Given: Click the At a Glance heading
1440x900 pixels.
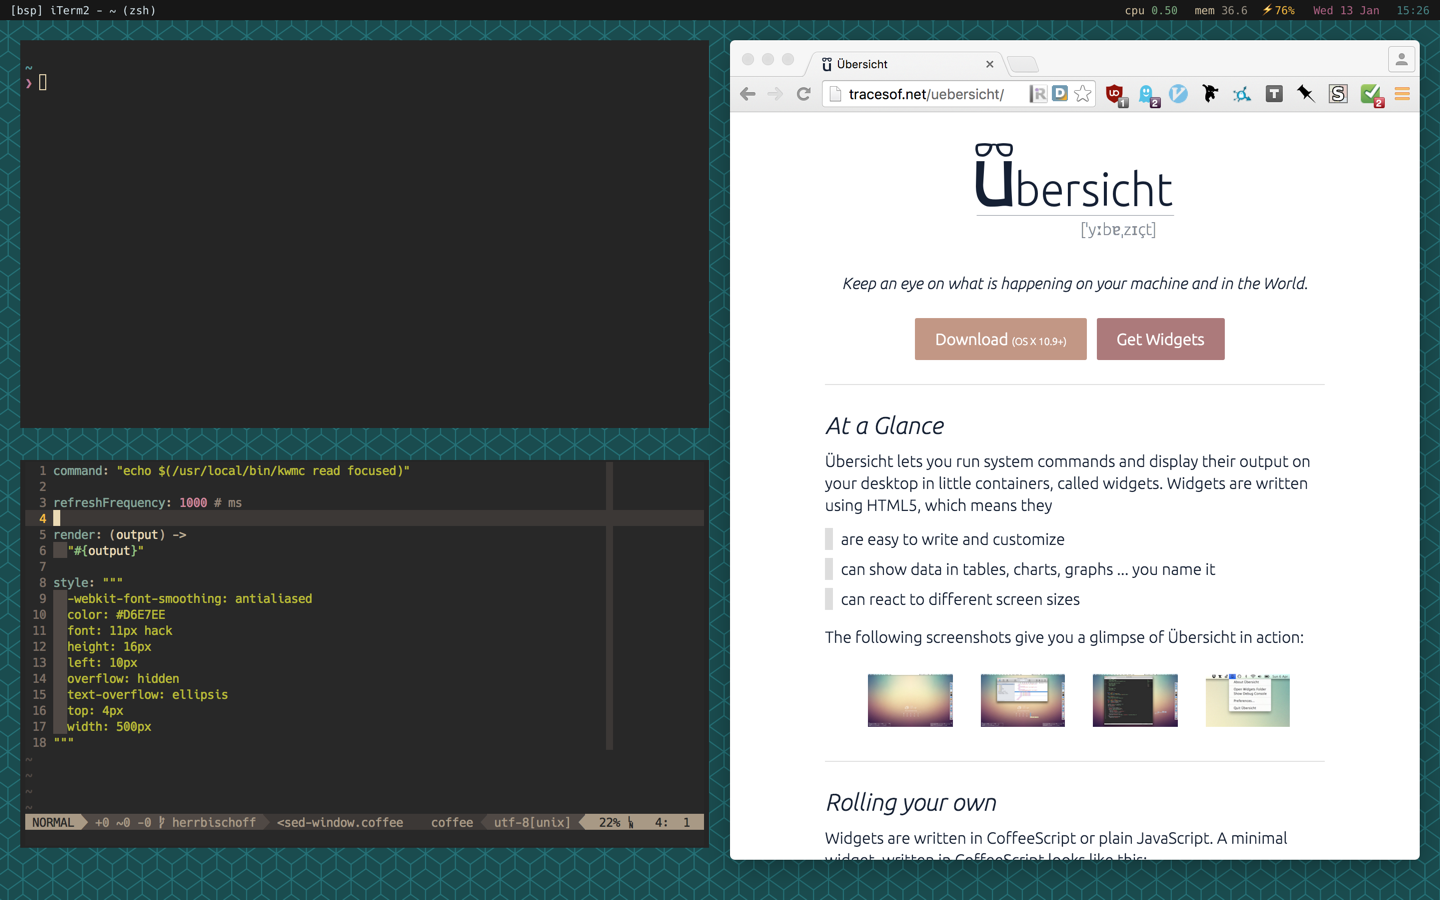Looking at the screenshot, I should point(884,425).
